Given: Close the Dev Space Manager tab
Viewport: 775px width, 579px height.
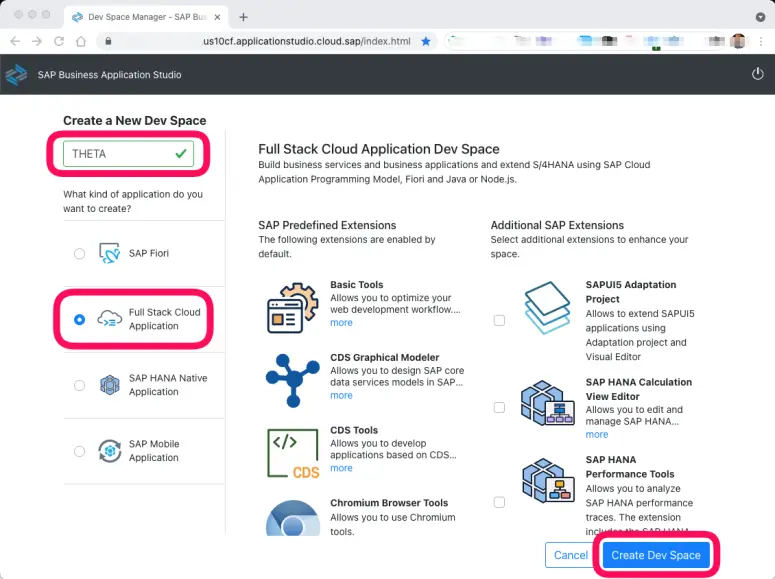Looking at the screenshot, I should [217, 17].
